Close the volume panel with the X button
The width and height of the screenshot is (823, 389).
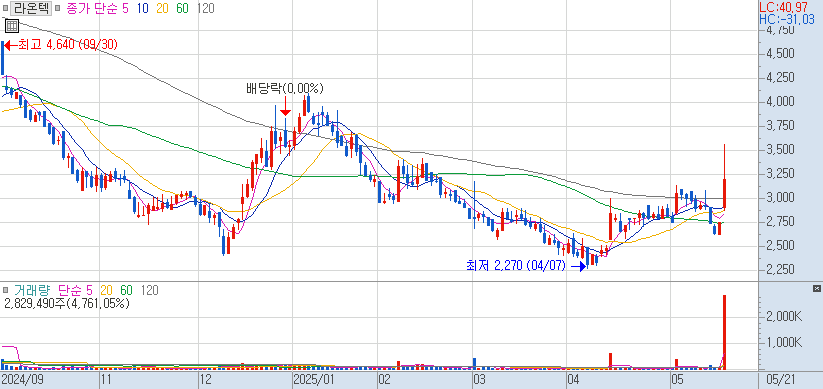[x=816, y=289]
